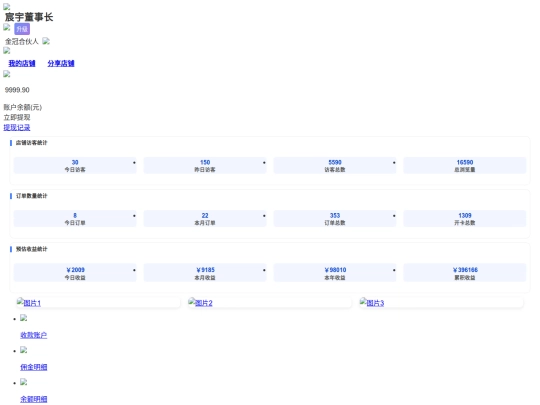Select the 访客总数 card showing 5590
The width and height of the screenshot is (540, 405).
(335, 165)
